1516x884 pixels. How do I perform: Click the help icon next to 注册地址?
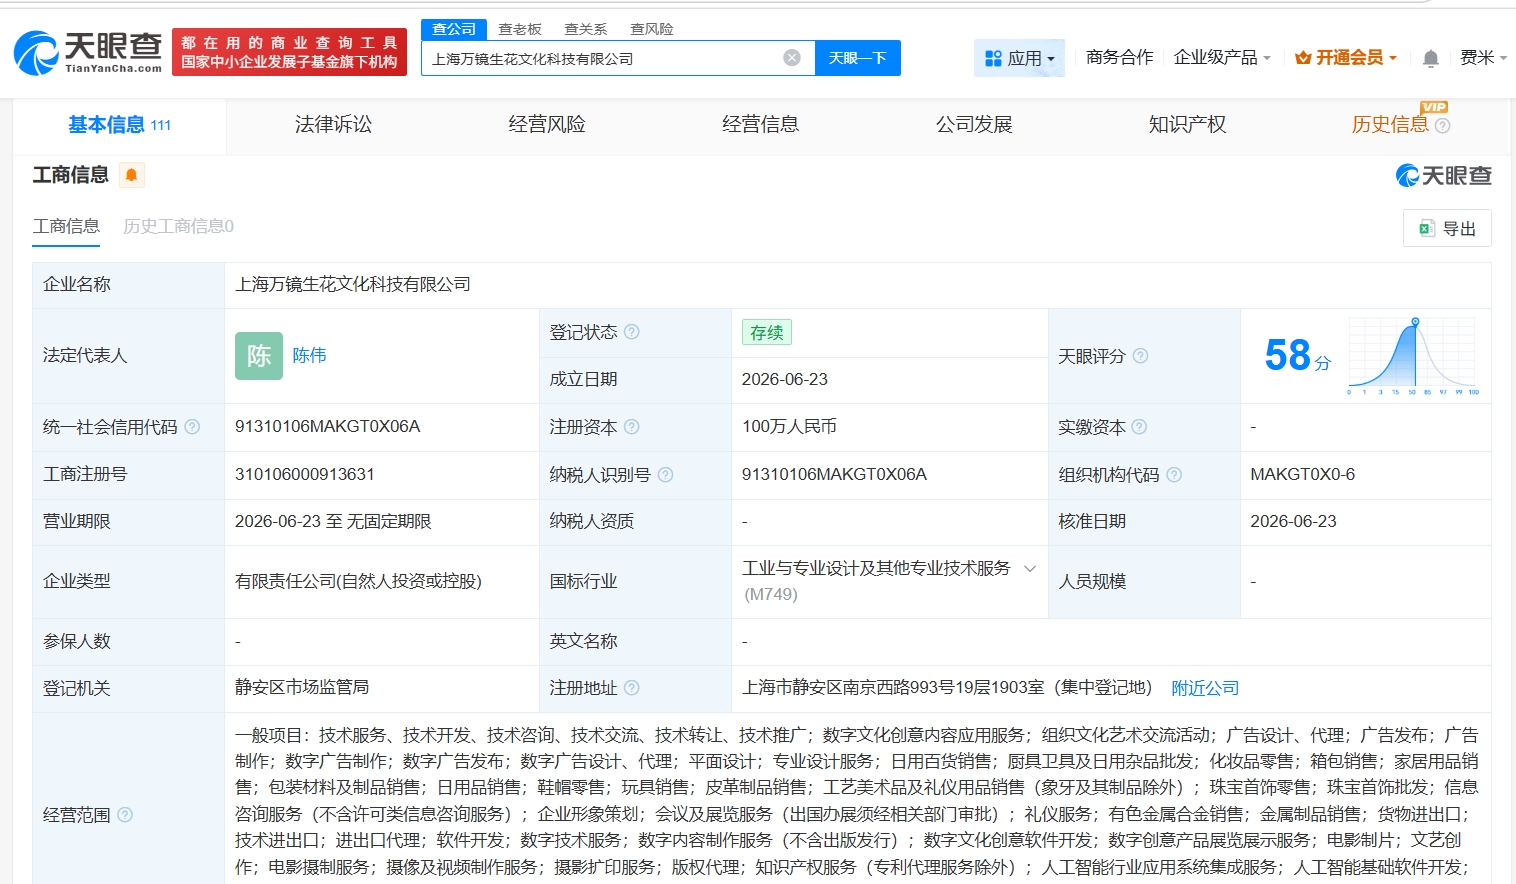point(632,688)
